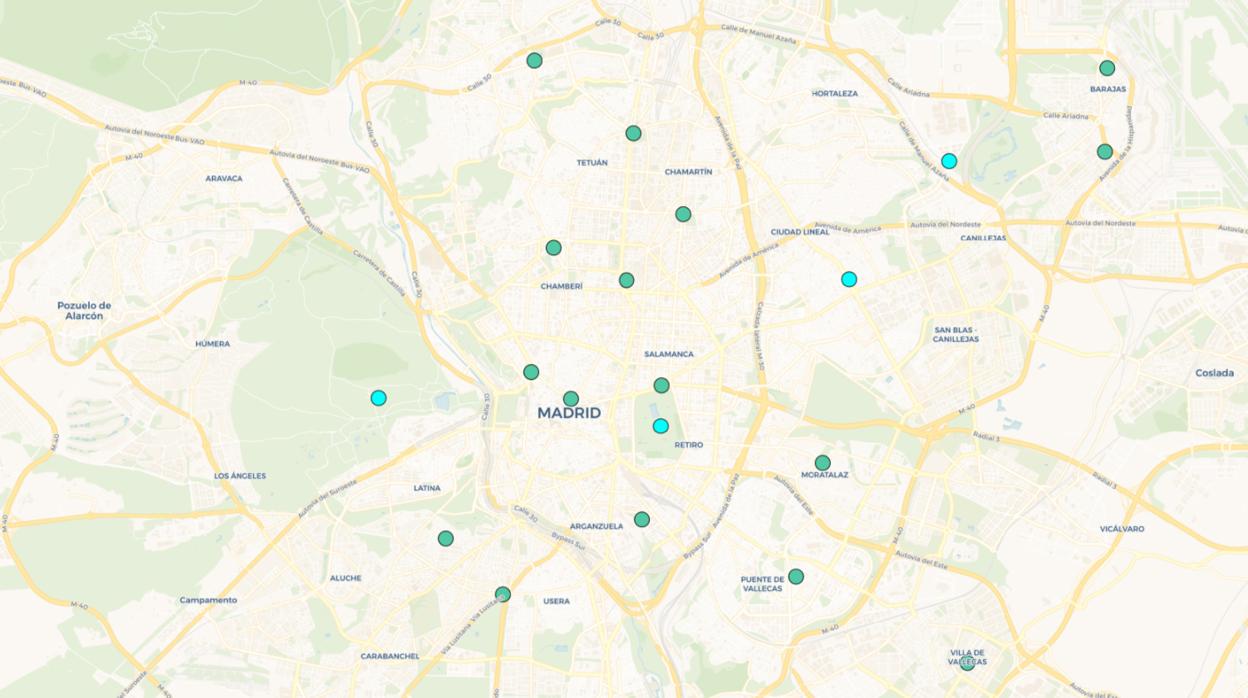This screenshot has height=698, width=1248.
Task: Select the green marker below Chamartín label
Action: click(x=683, y=214)
